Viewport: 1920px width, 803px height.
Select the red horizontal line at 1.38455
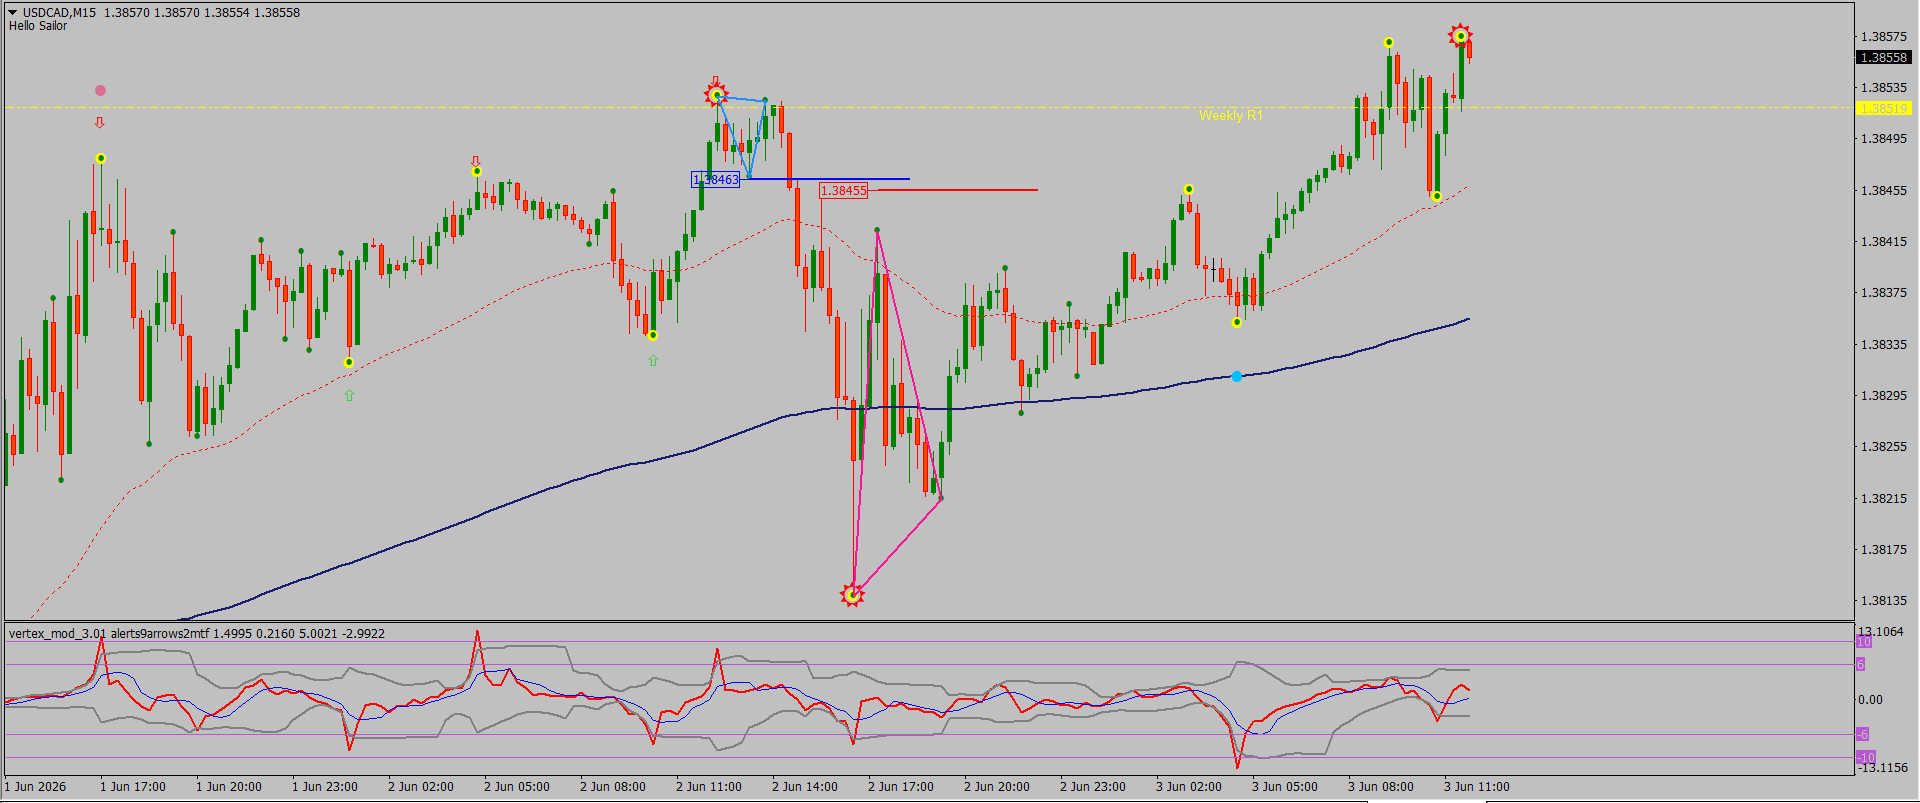[x=952, y=190]
